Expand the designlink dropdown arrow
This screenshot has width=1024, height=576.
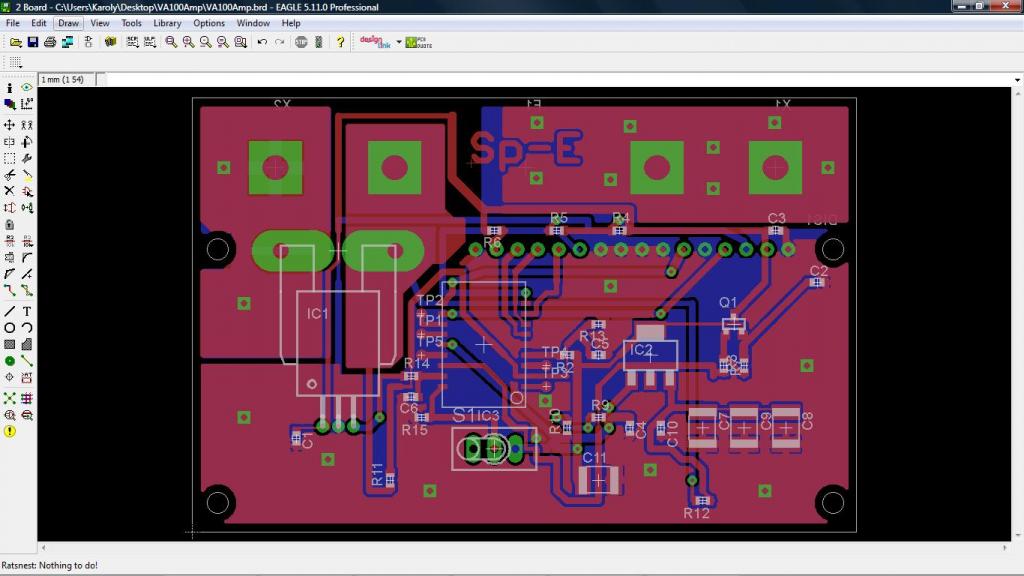(398, 42)
